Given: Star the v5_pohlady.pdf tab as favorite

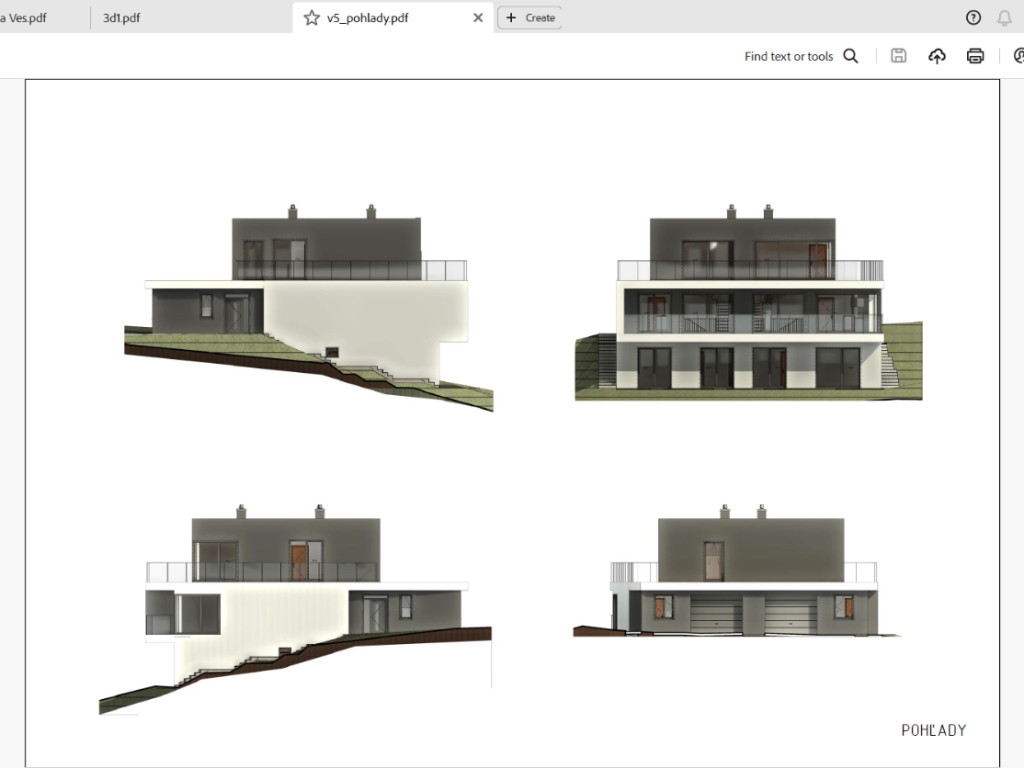Looking at the screenshot, I should click(311, 18).
